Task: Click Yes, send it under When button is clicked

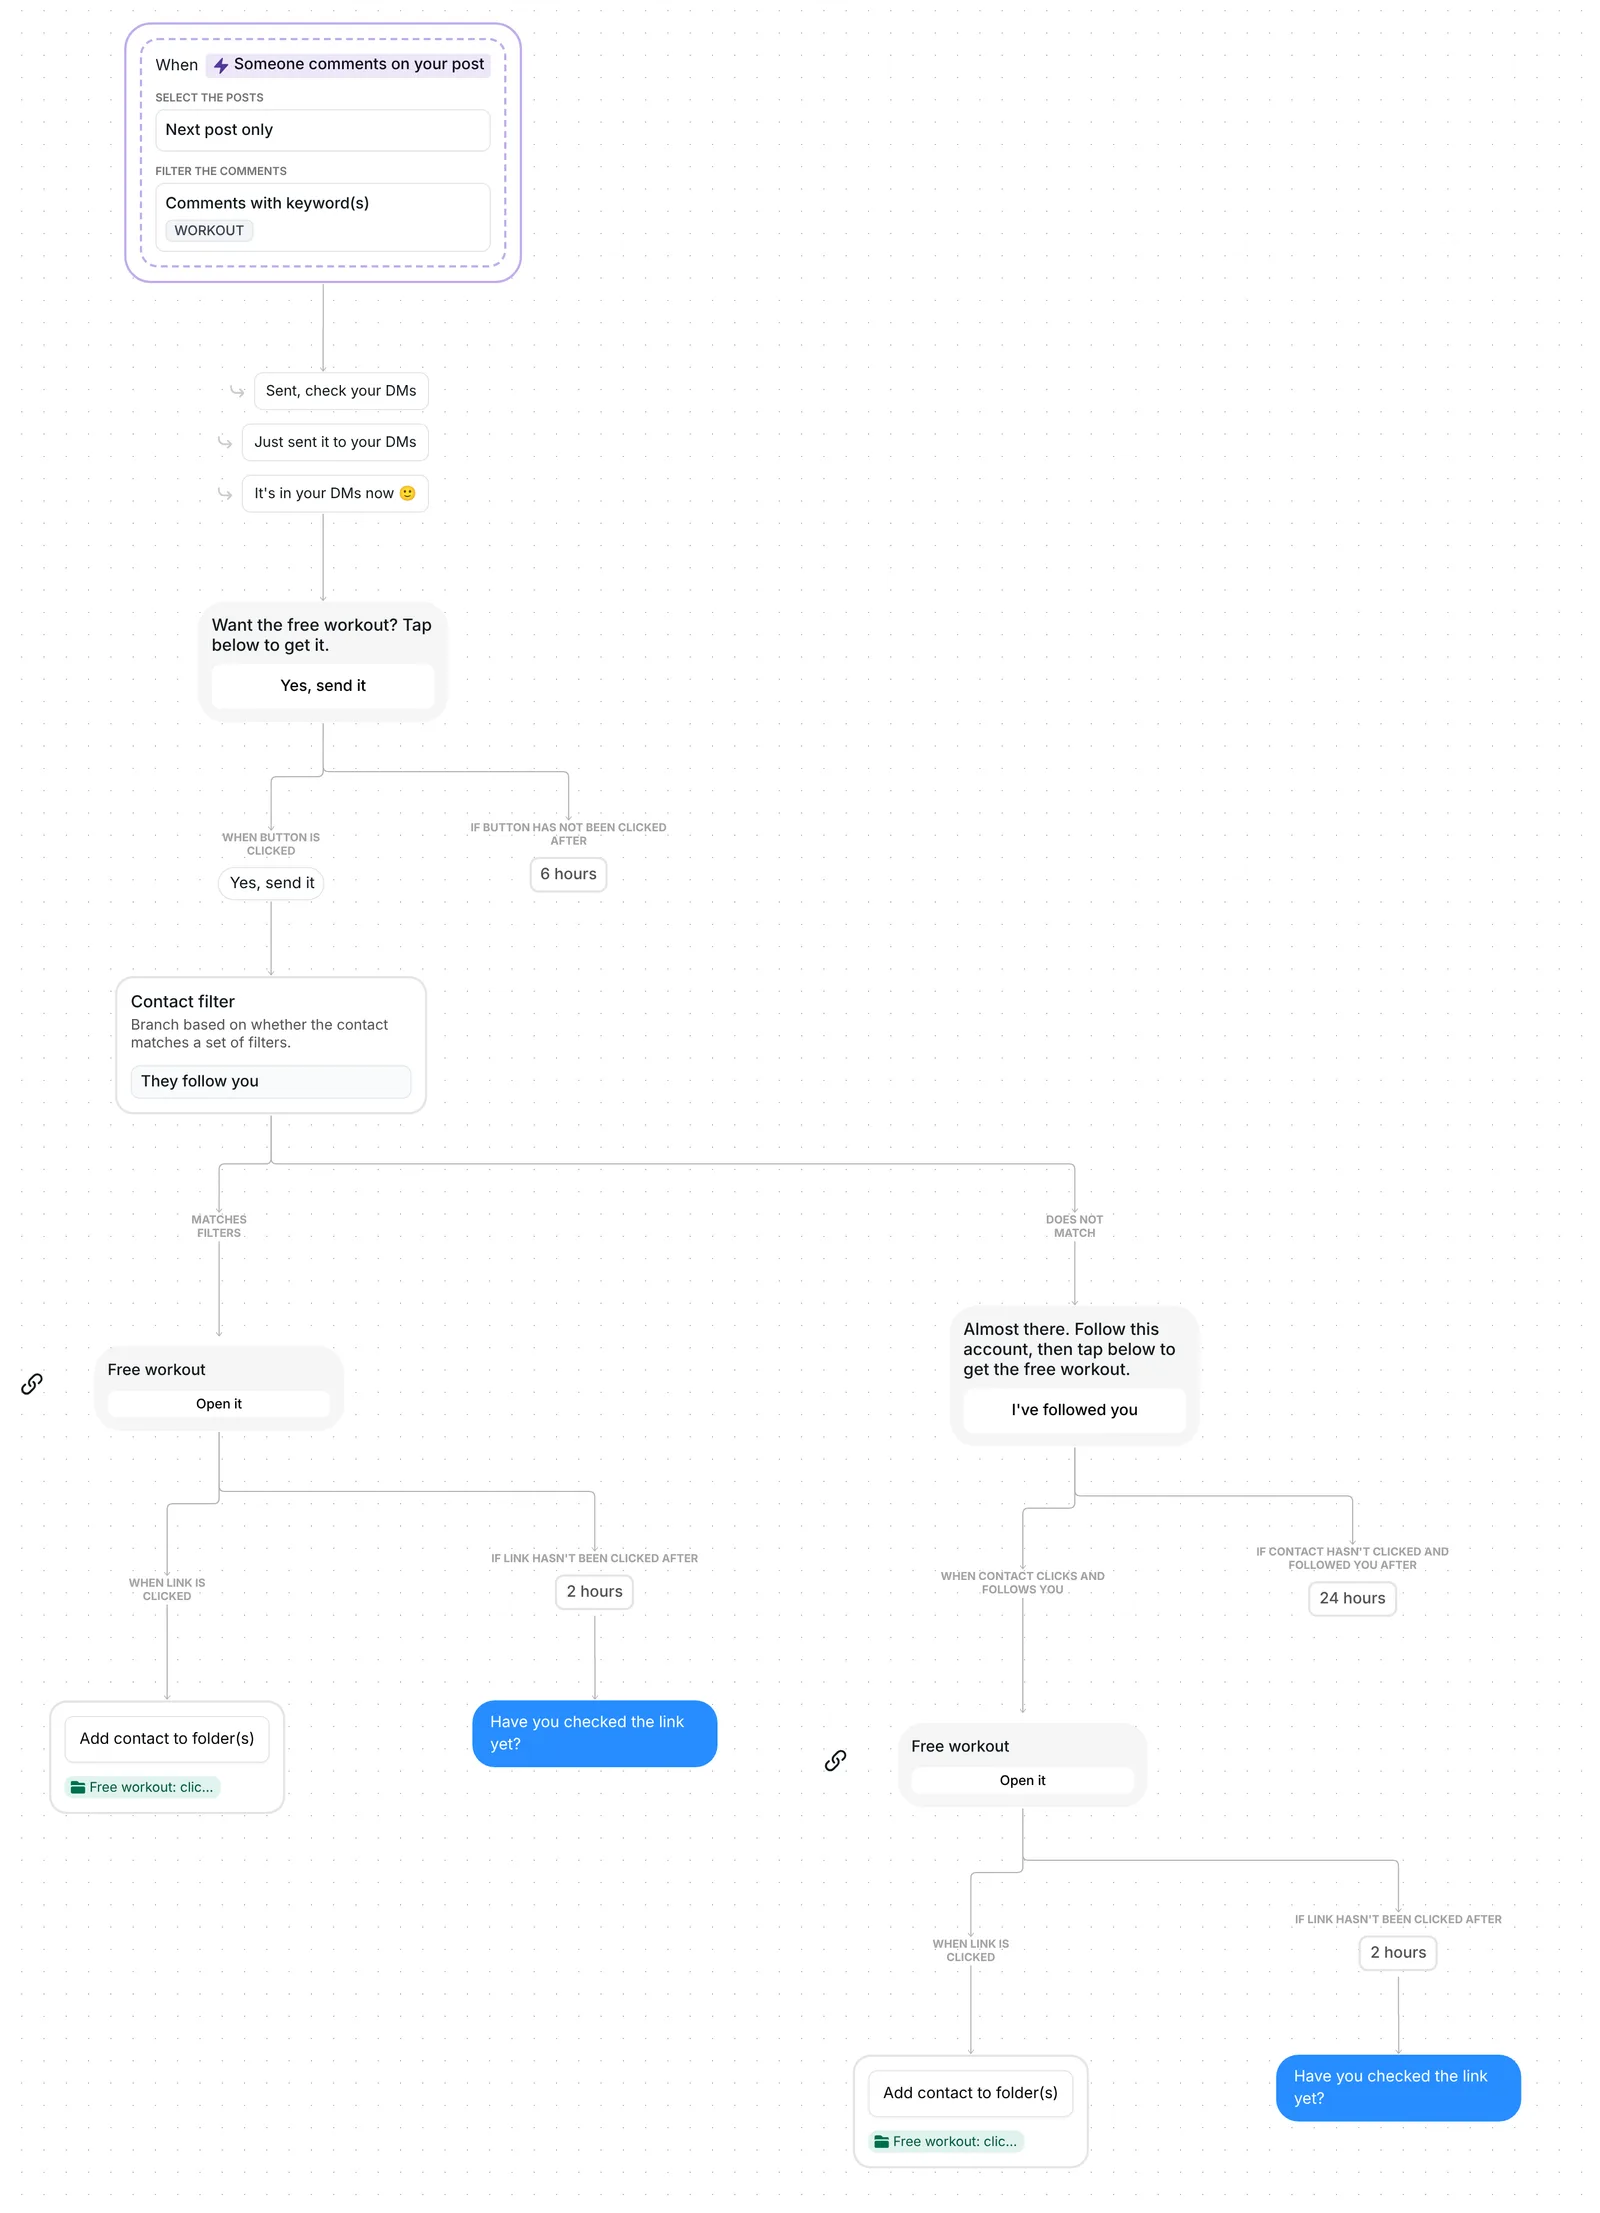Action: coord(272,883)
